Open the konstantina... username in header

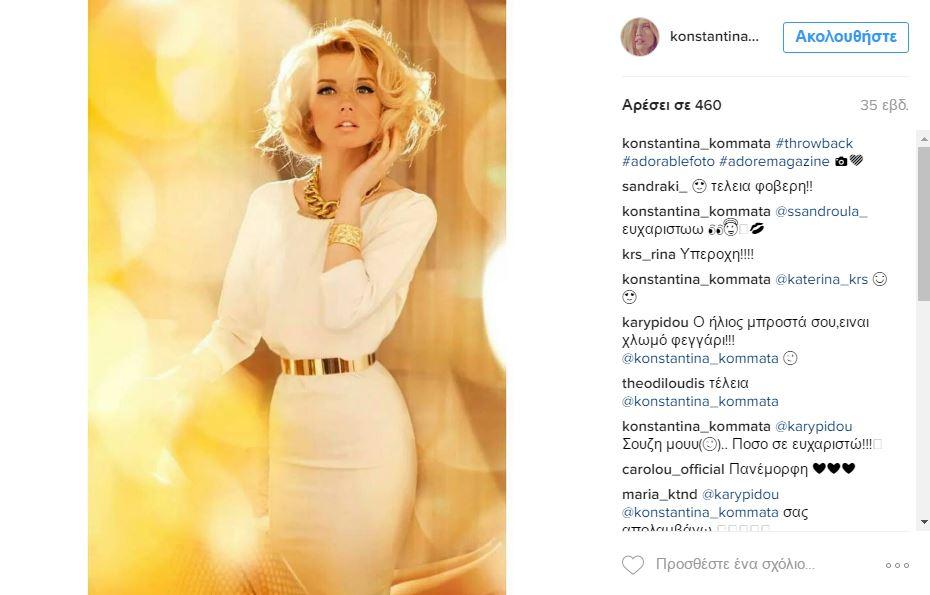pyautogui.click(x=714, y=37)
